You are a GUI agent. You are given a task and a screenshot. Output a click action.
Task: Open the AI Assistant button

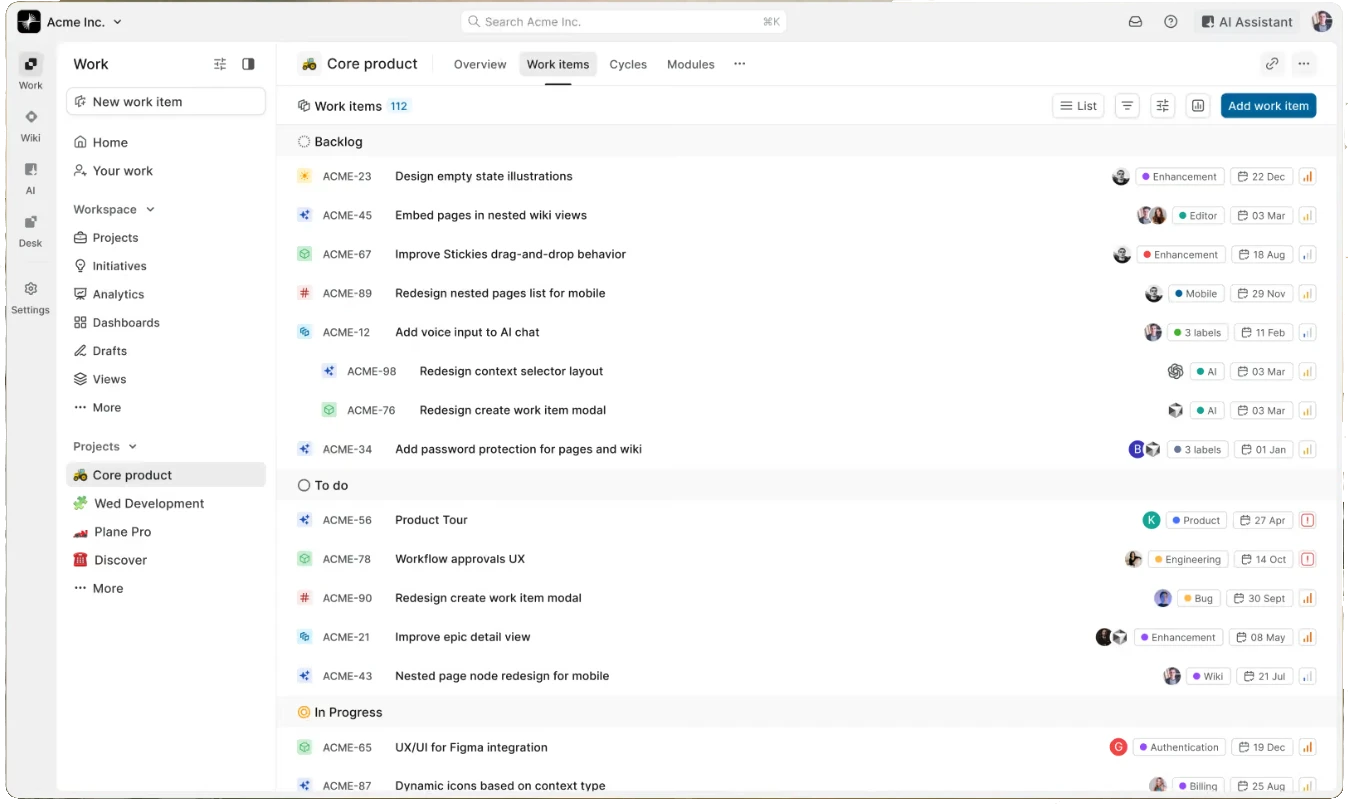pos(1247,22)
